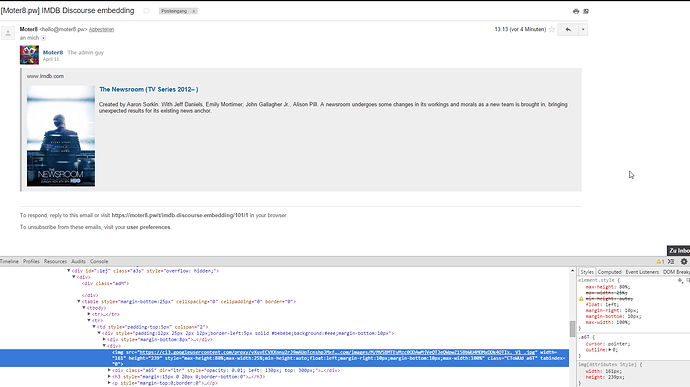Open the Resources devtools tab

click(x=55, y=262)
